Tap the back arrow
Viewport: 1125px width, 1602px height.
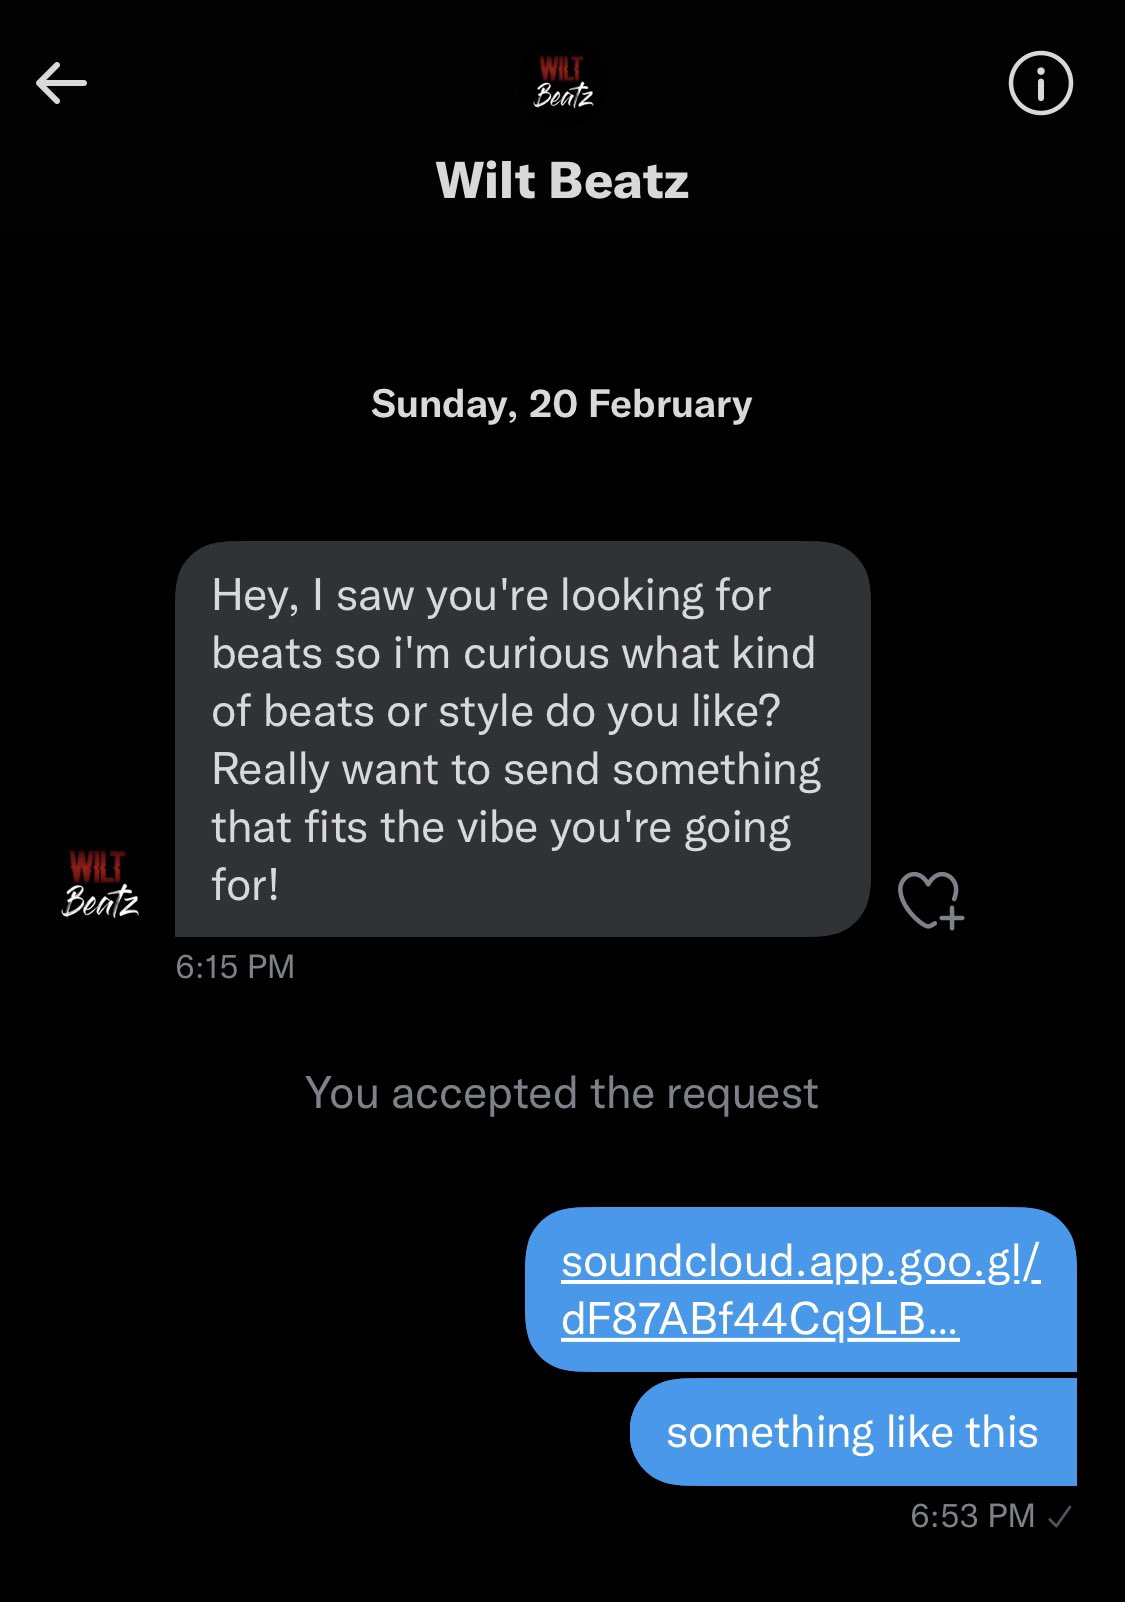coord(61,83)
